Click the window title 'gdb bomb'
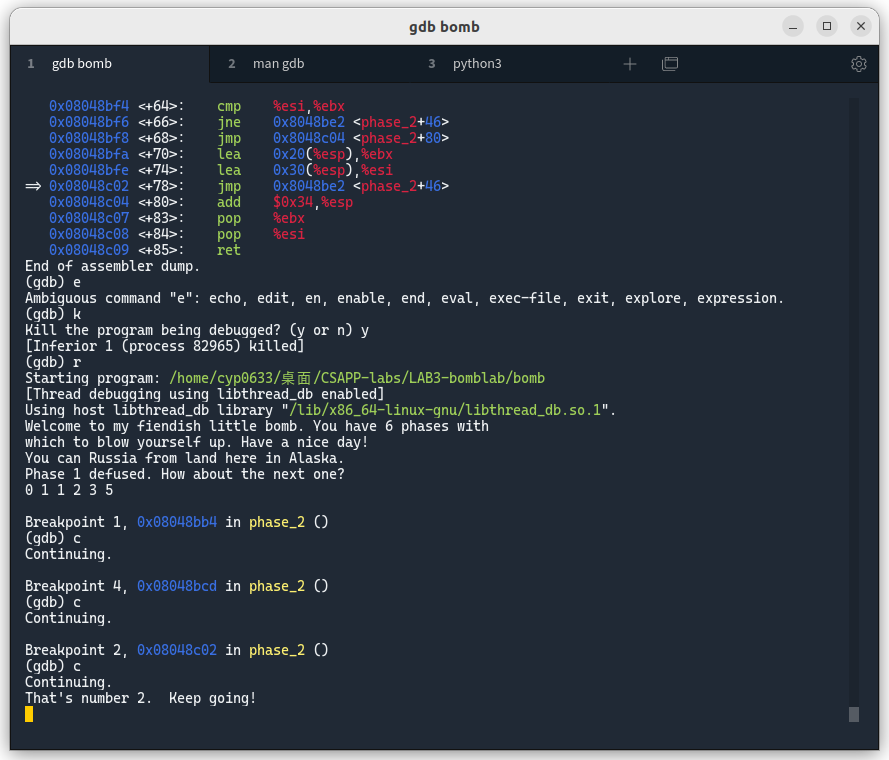This screenshot has width=889, height=760. click(x=444, y=27)
